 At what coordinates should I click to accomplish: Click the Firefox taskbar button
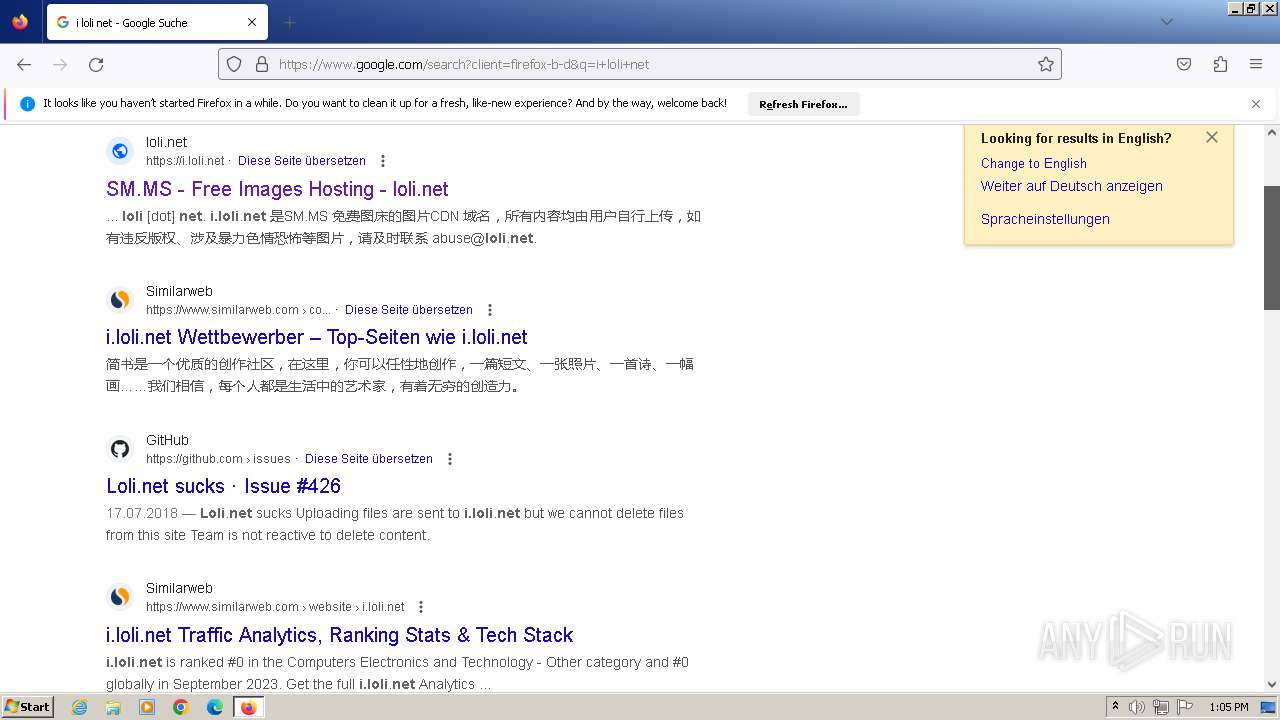[248, 707]
